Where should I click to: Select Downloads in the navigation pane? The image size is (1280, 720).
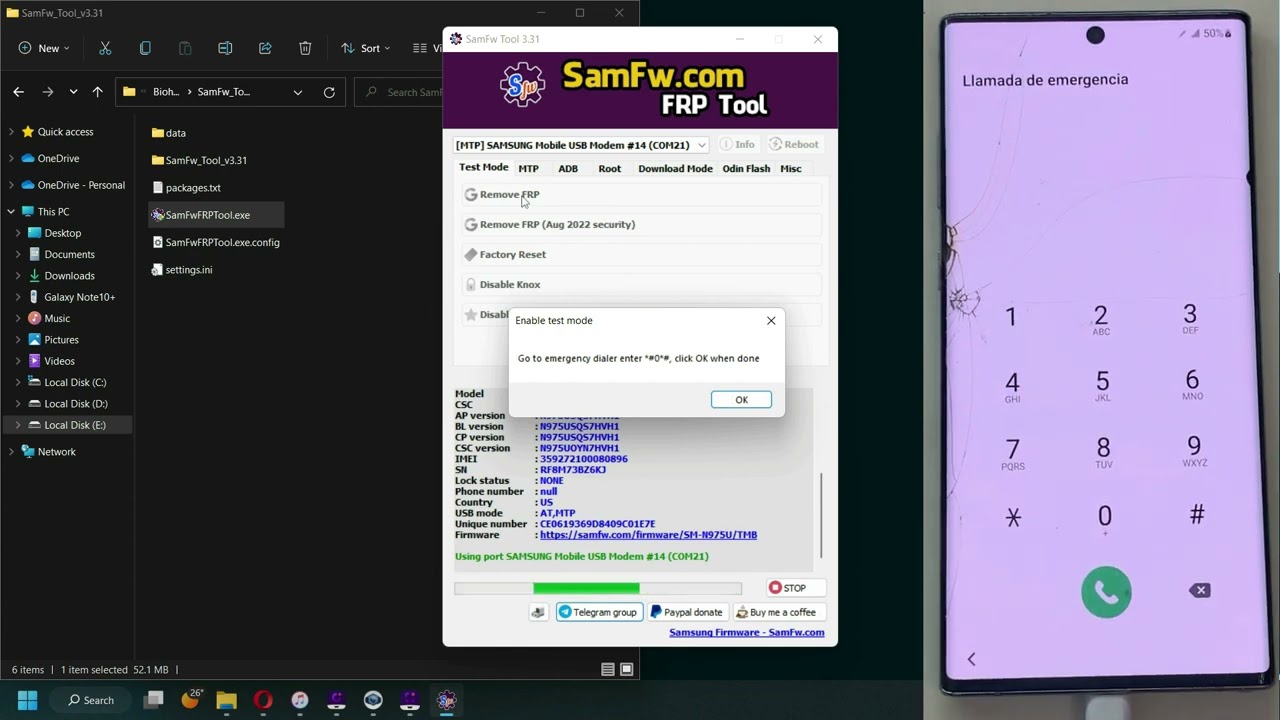point(69,276)
